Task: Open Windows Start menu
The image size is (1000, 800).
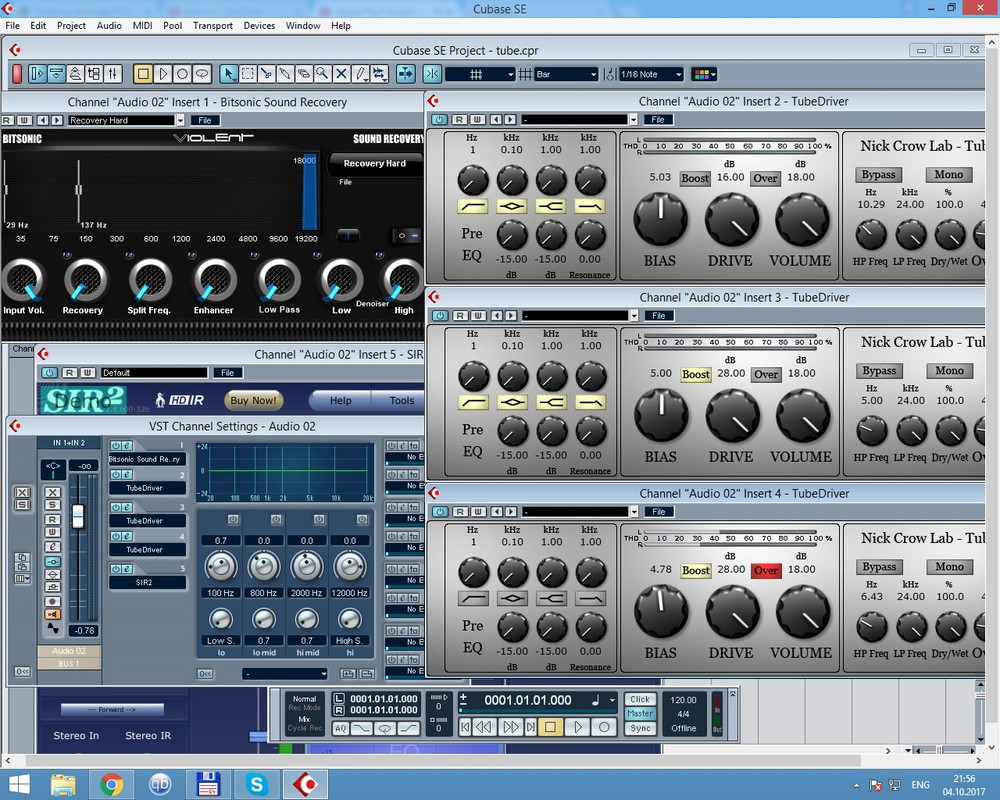Action: click(20, 784)
